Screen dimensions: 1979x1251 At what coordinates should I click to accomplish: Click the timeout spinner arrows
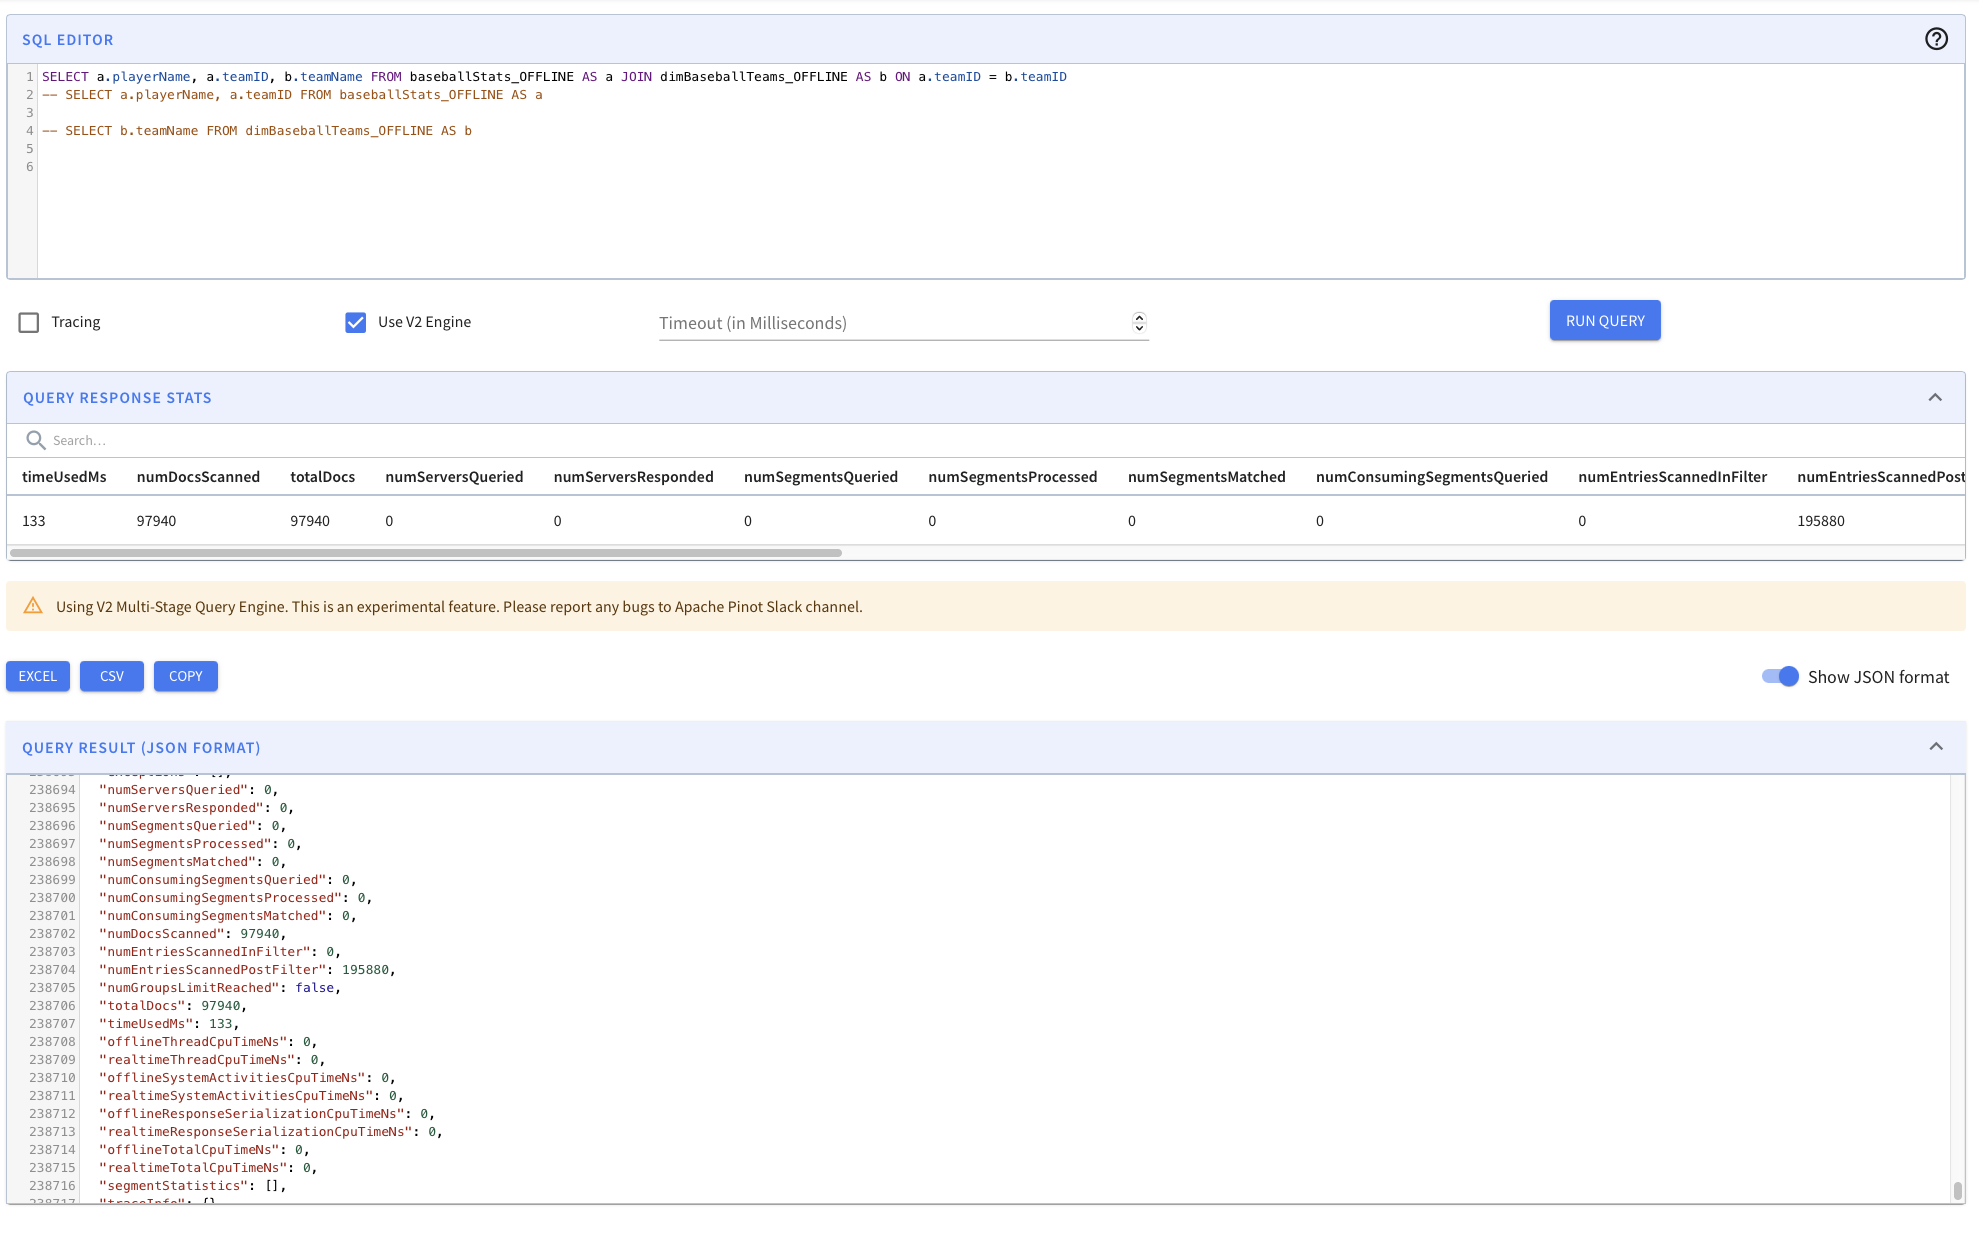click(1139, 322)
